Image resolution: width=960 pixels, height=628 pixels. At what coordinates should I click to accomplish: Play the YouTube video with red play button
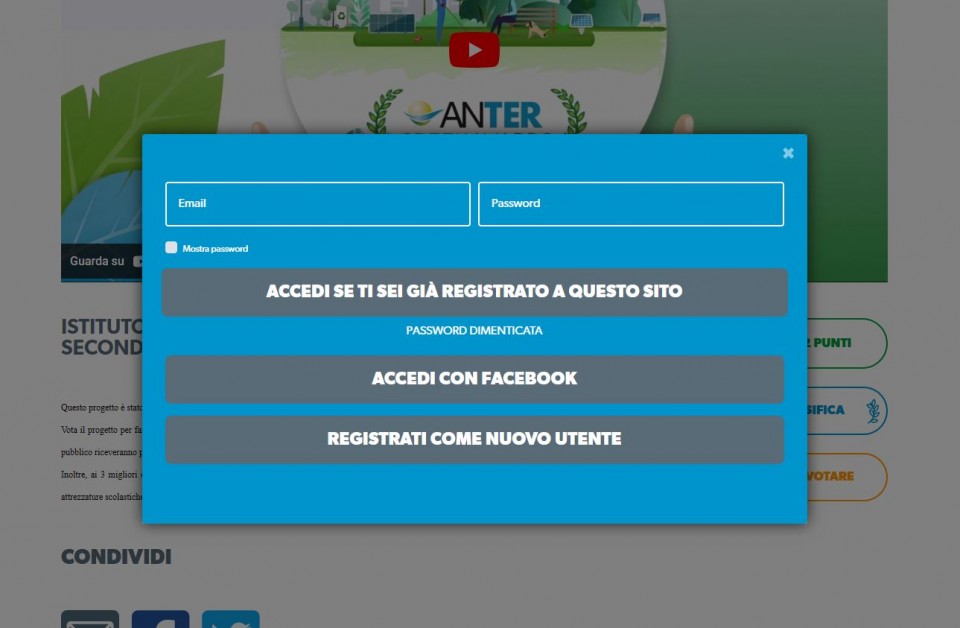(x=474, y=50)
